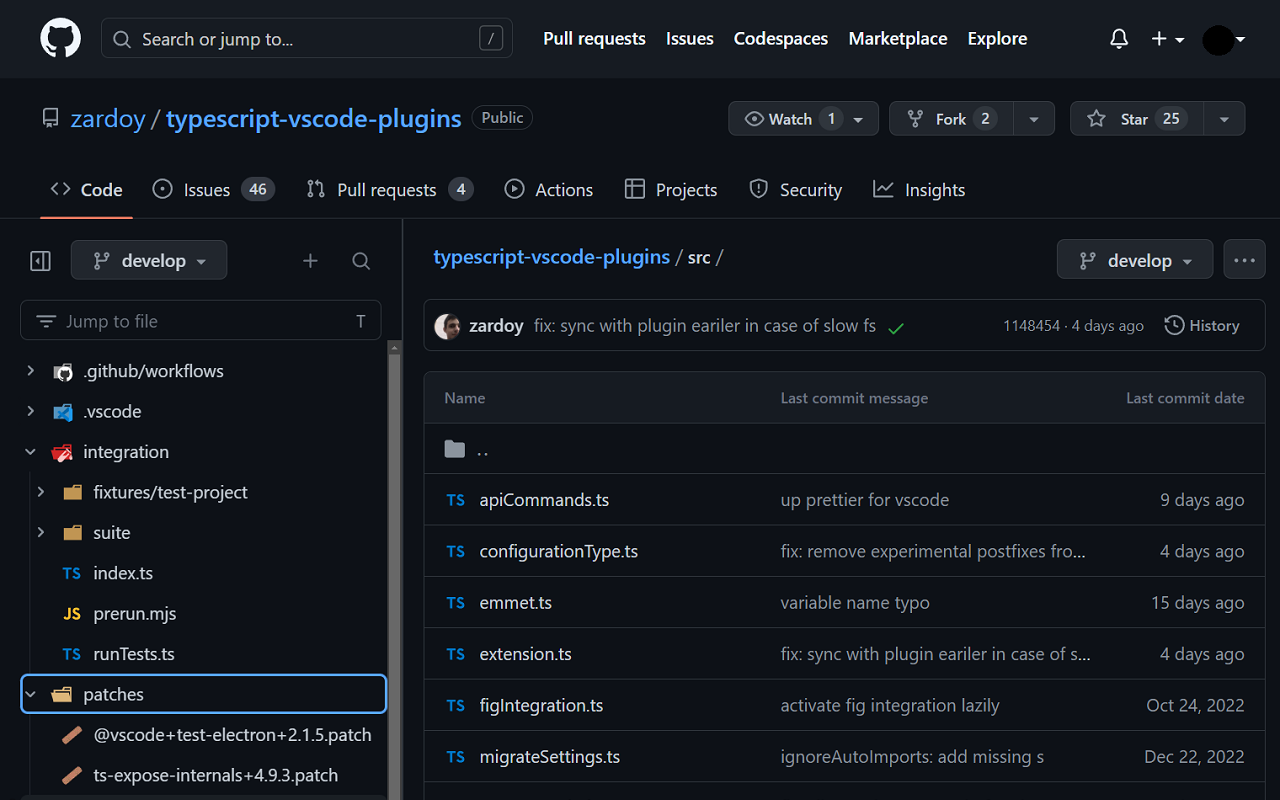1280x800 pixels.
Task: Open zardoy commit author avatar
Action: coord(447,326)
